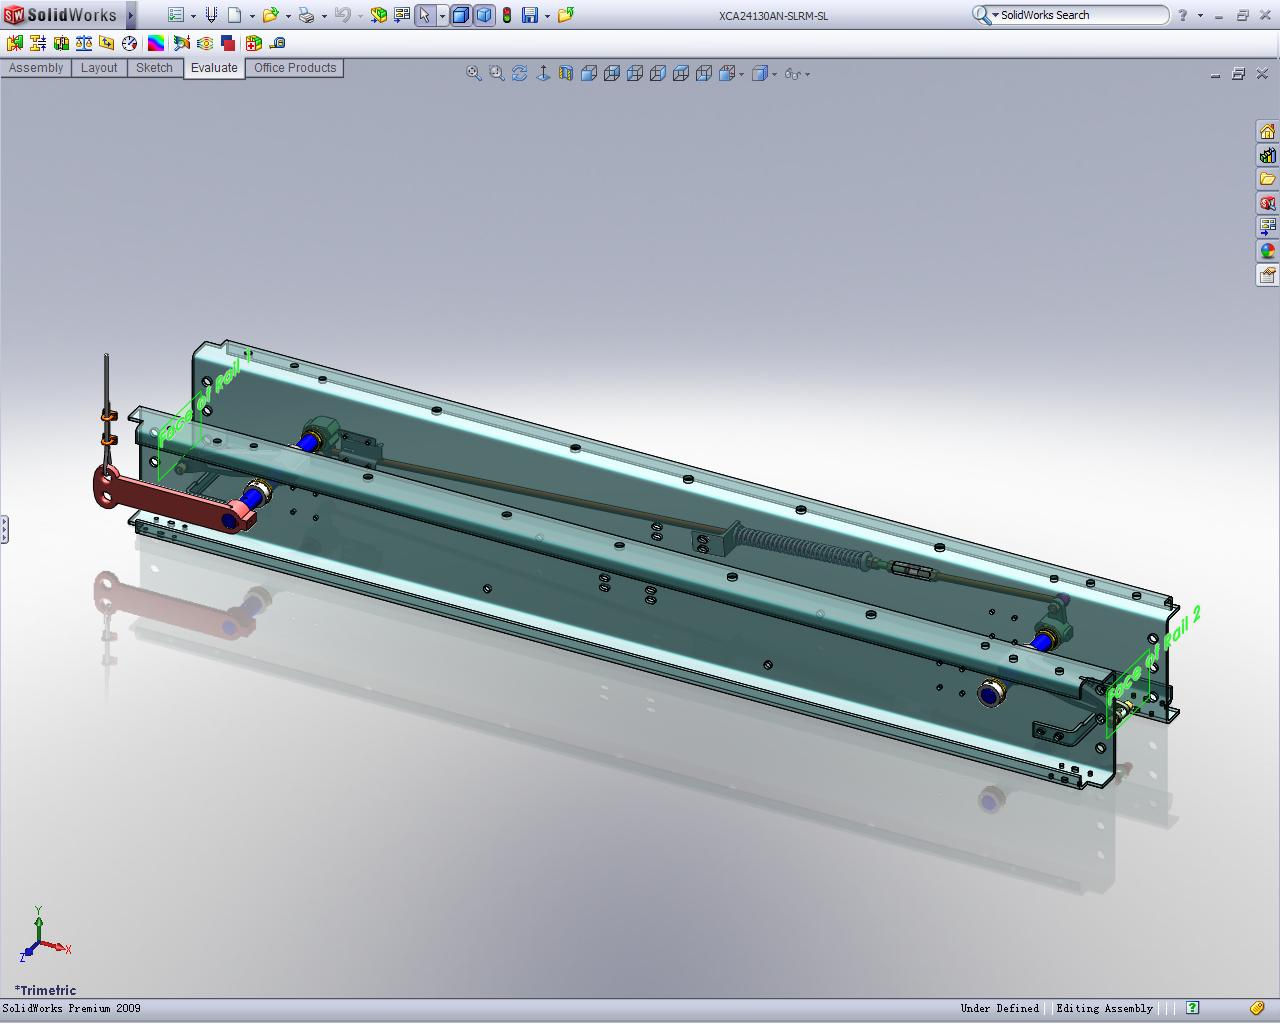Click the Rebuild traffic light icon
The width and height of the screenshot is (1280, 1024).
507,15
